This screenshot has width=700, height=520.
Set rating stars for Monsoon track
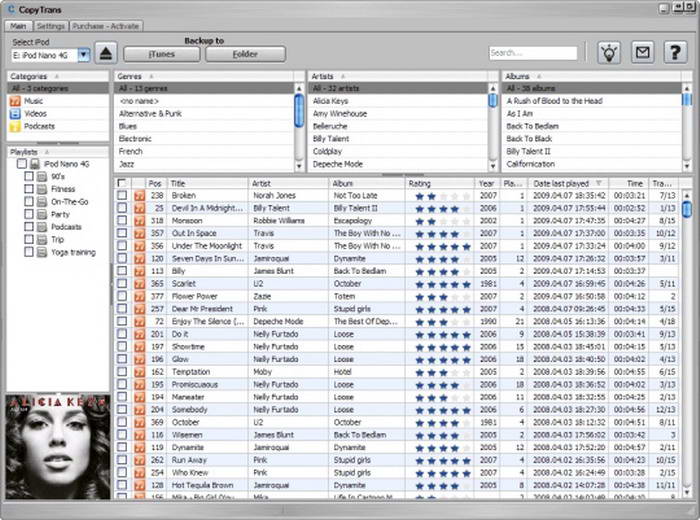pyautogui.click(x=438, y=221)
